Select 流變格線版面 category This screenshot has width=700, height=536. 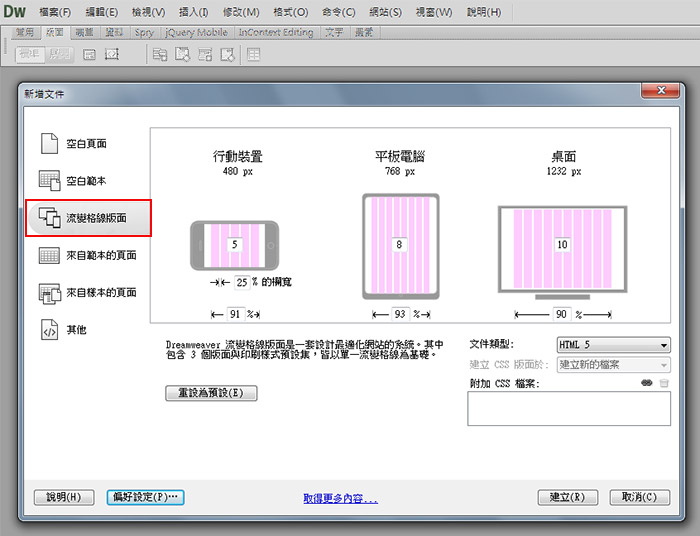(x=89, y=218)
